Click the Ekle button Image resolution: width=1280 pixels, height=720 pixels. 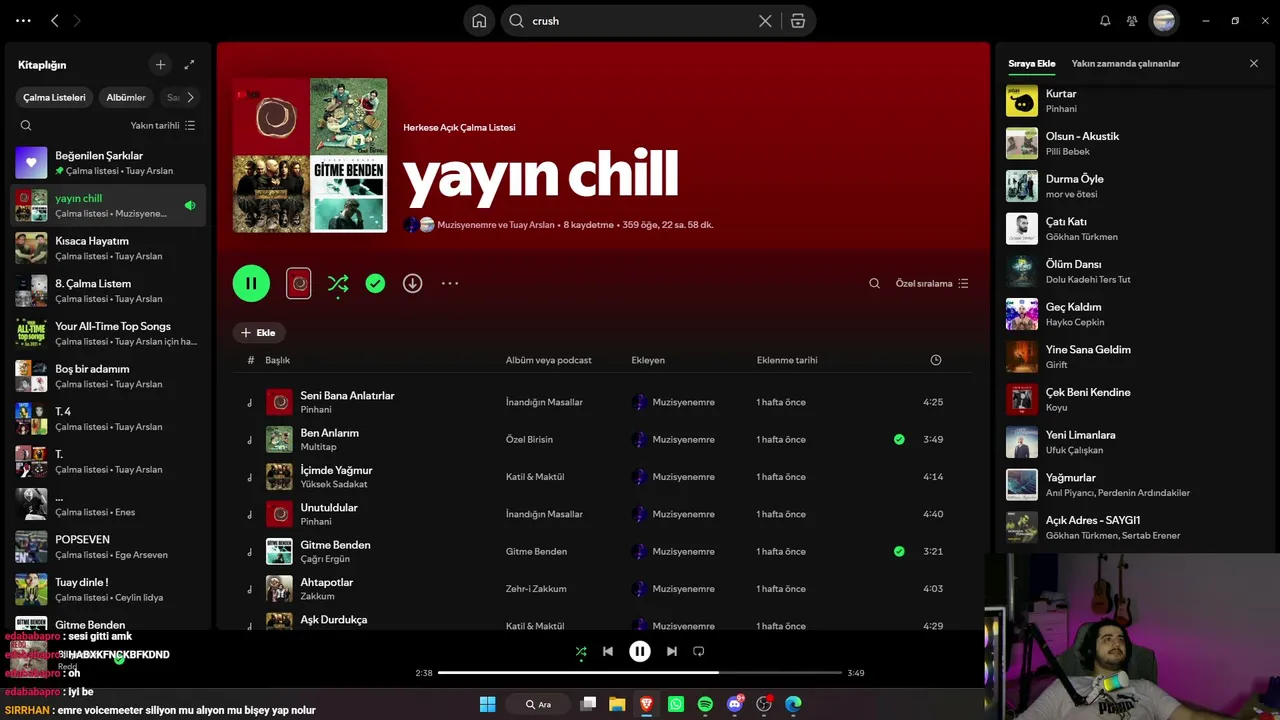pos(258,333)
